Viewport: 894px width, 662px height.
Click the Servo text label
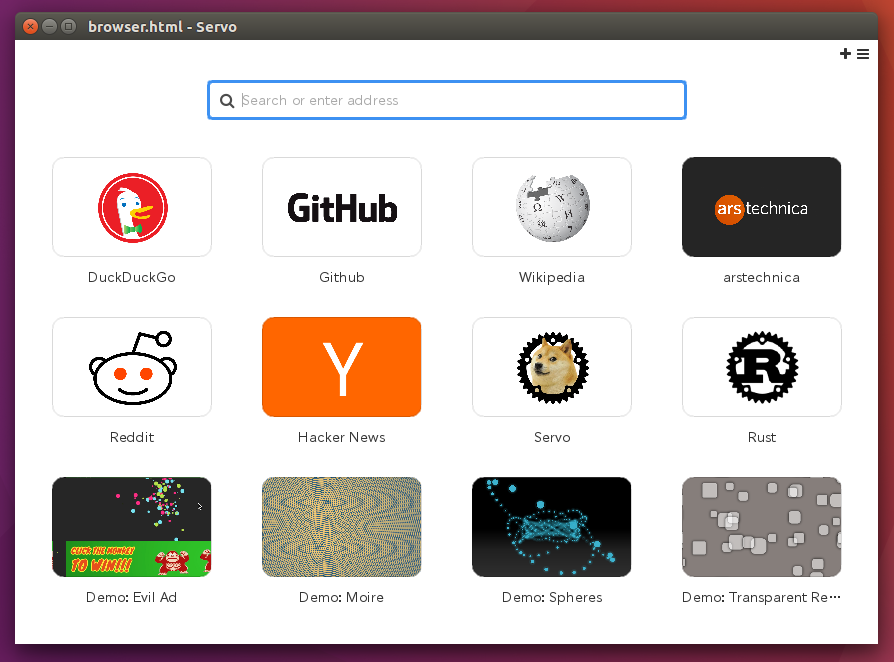tap(551, 437)
